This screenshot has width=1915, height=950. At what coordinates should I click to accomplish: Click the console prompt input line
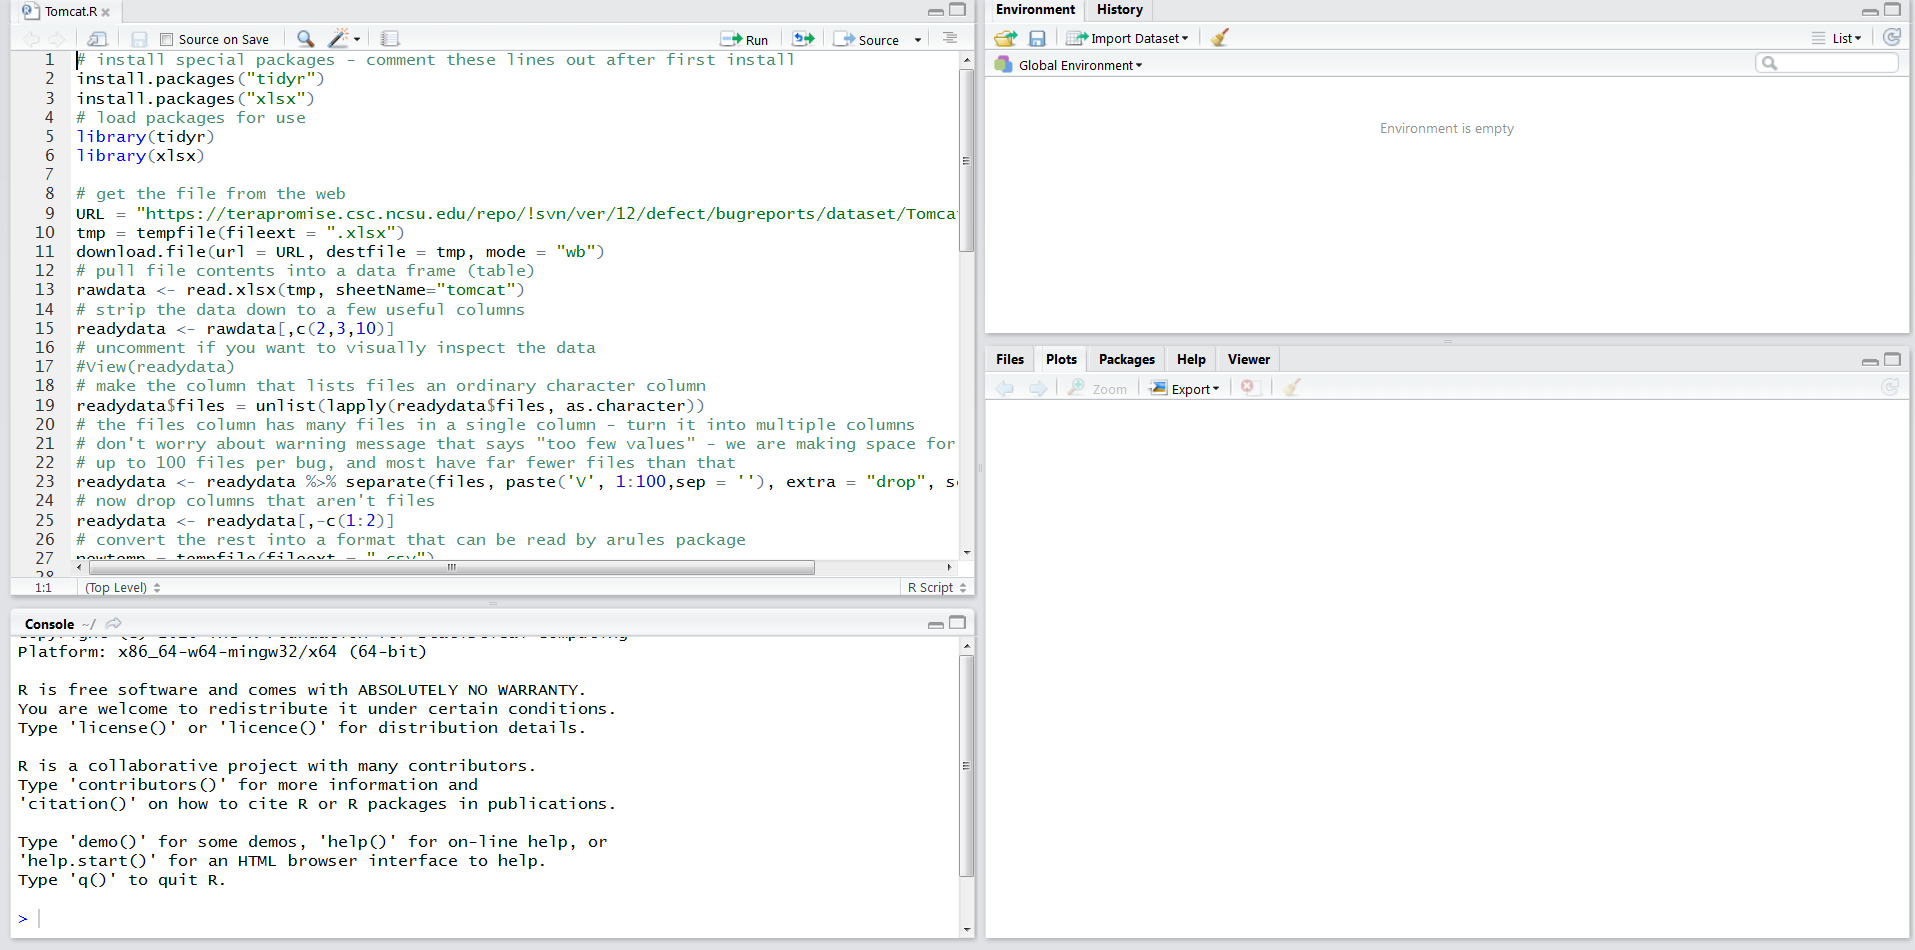coord(490,918)
